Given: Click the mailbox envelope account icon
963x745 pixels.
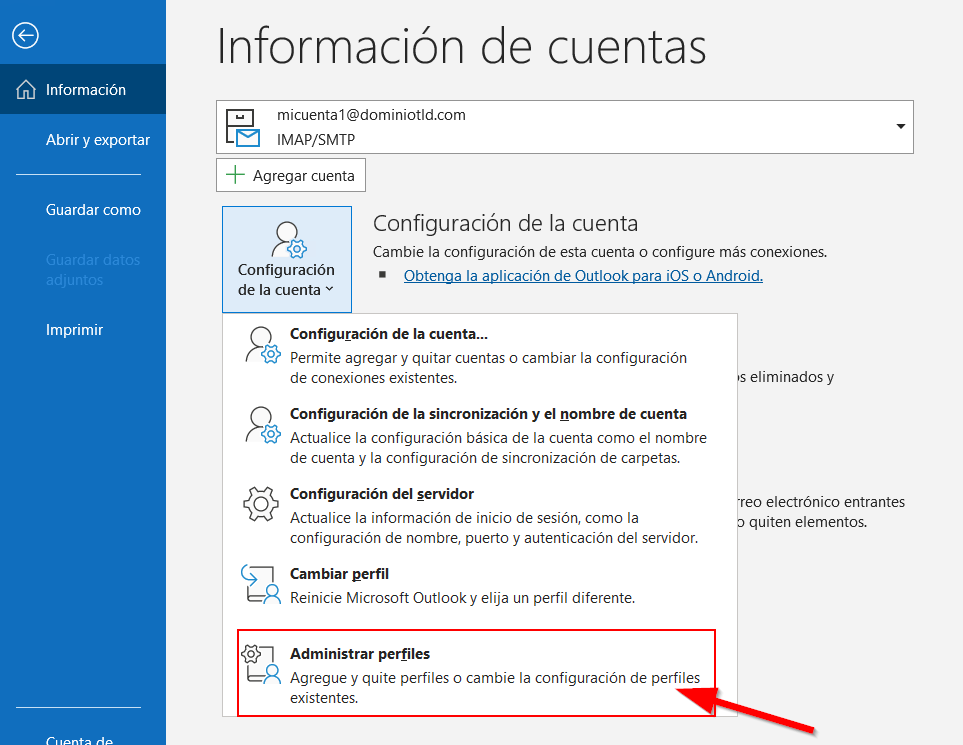Looking at the screenshot, I should 243,128.
